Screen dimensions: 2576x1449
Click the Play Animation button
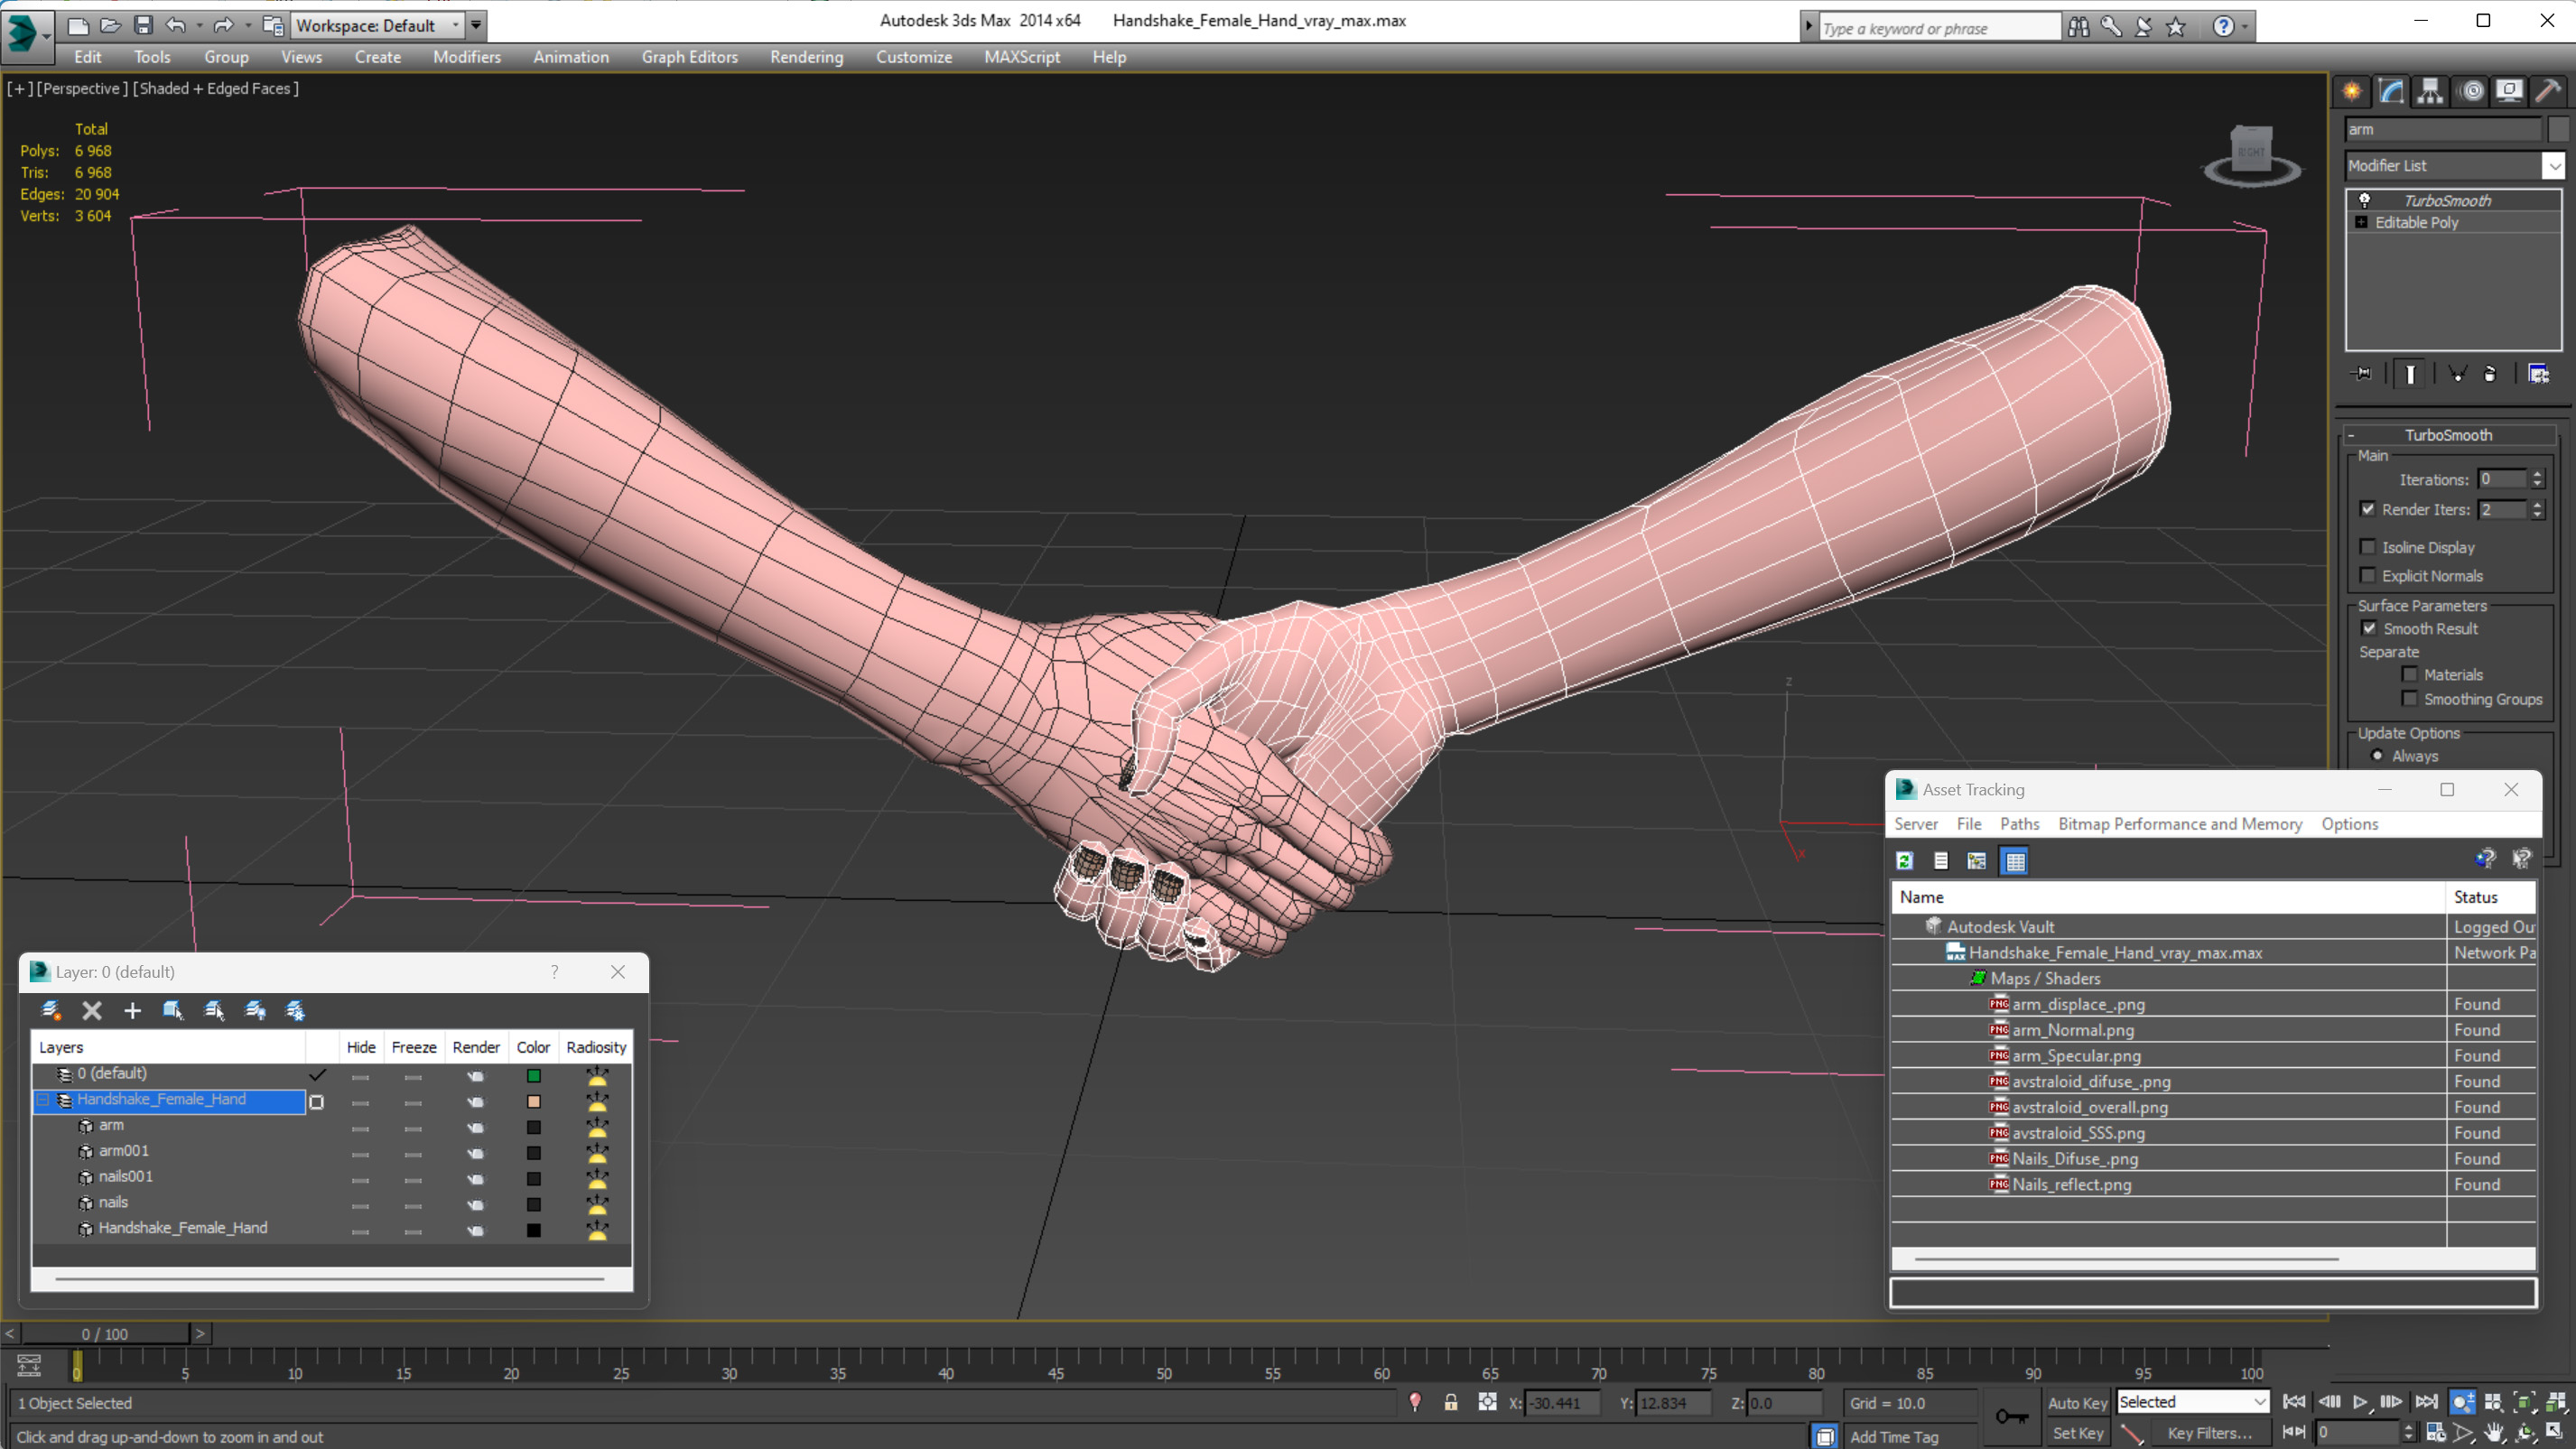[x=2360, y=1402]
